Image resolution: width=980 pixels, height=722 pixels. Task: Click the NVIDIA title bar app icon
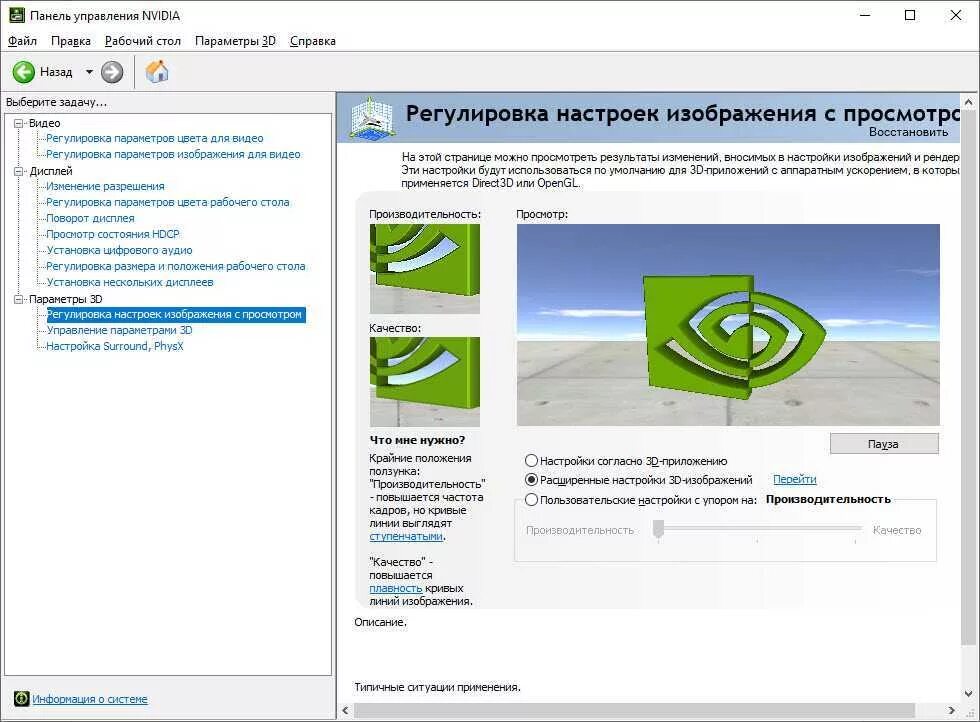pos(17,15)
